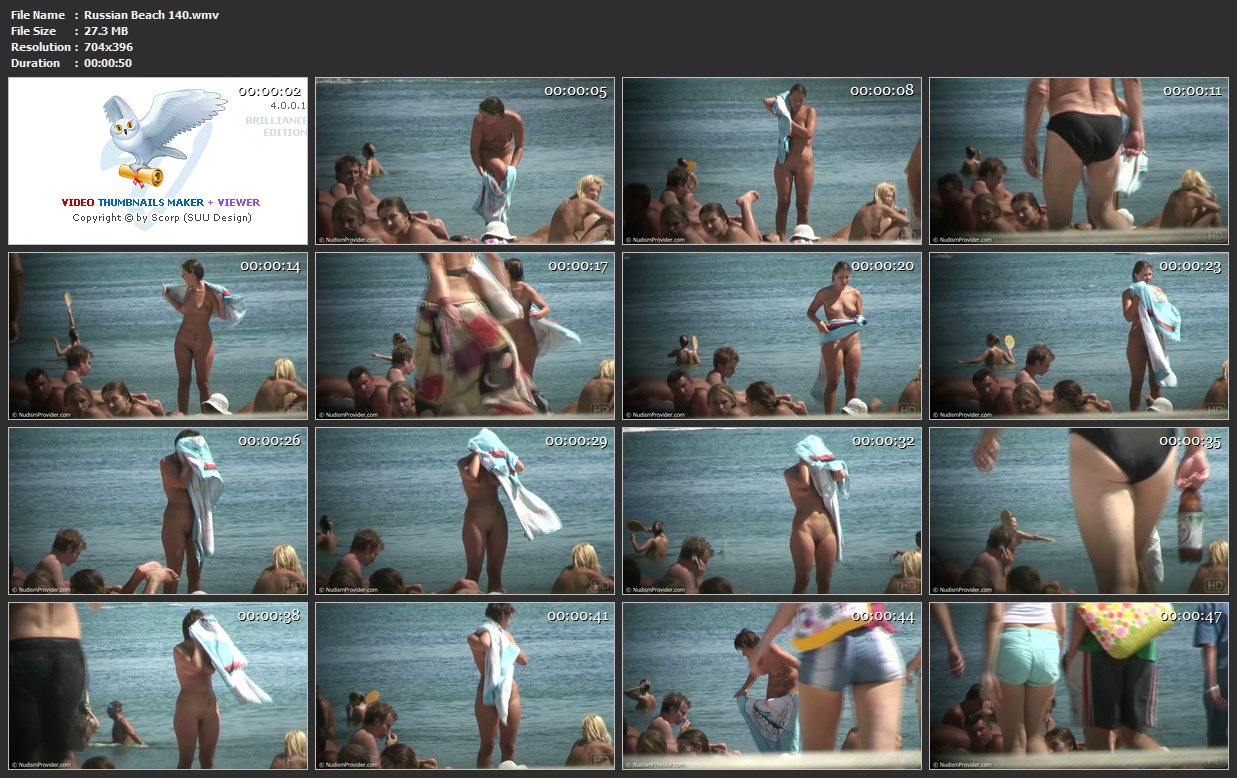Select the thumbnail stamped 00:00:38
Screen dimensions: 1237x778
tap(158, 685)
